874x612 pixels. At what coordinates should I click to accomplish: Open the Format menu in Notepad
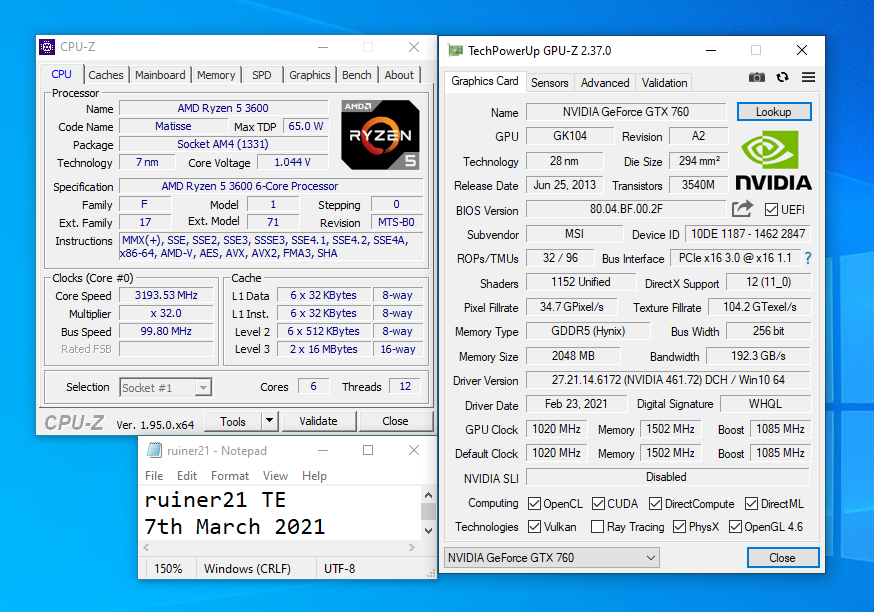tap(230, 476)
